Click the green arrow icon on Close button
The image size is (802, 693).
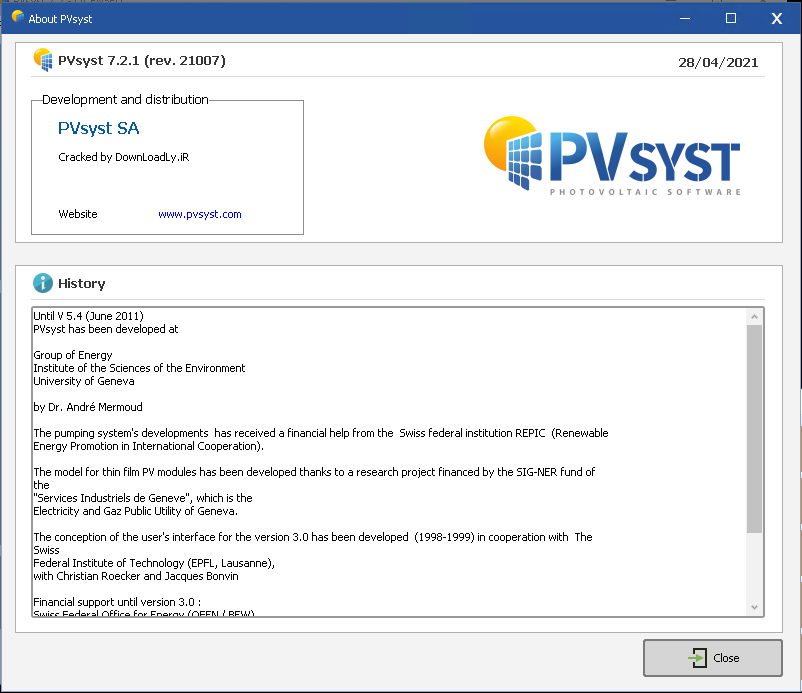coord(698,658)
